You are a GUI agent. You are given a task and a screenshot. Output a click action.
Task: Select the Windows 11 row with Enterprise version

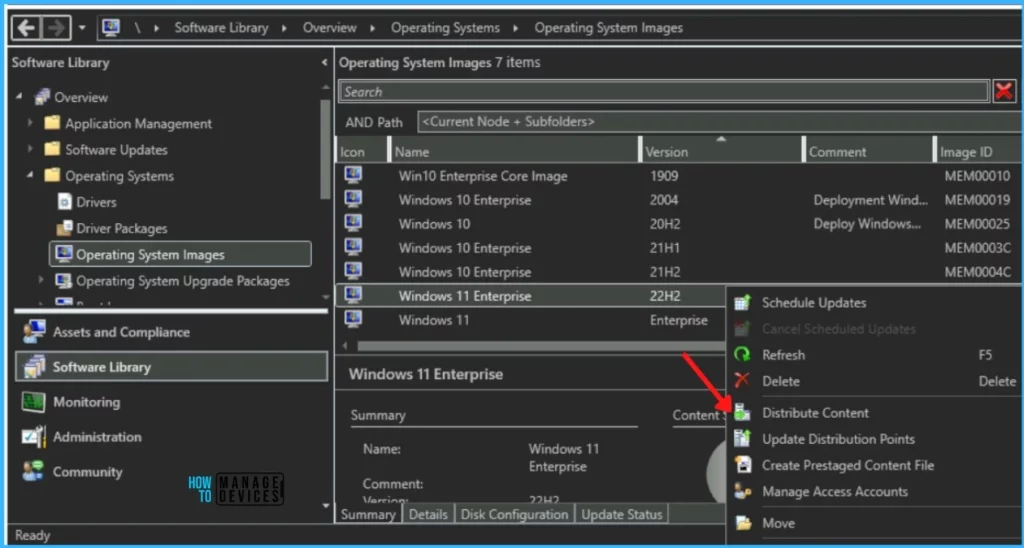coord(530,320)
